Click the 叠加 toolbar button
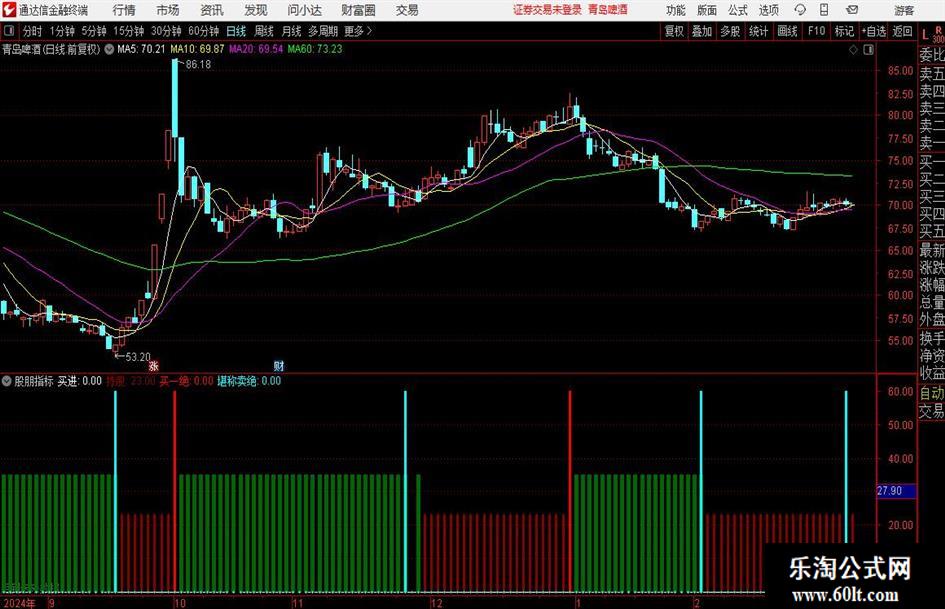This screenshot has height=609, width=945. click(702, 31)
